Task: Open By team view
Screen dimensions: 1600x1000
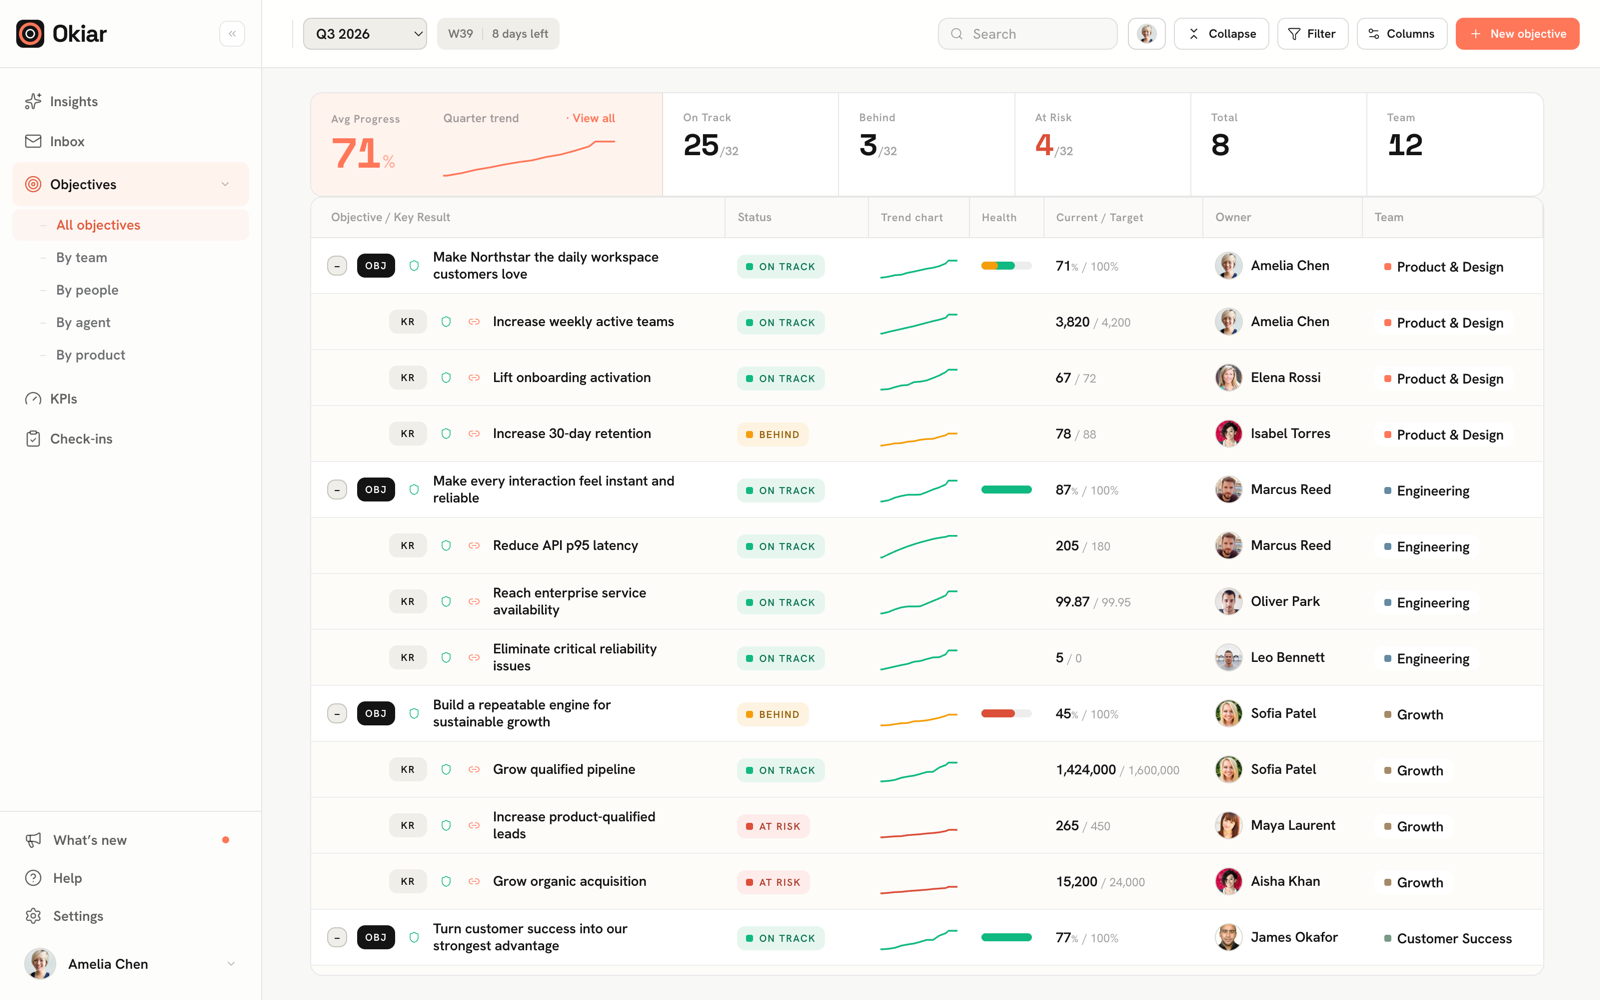Action: tap(82, 258)
